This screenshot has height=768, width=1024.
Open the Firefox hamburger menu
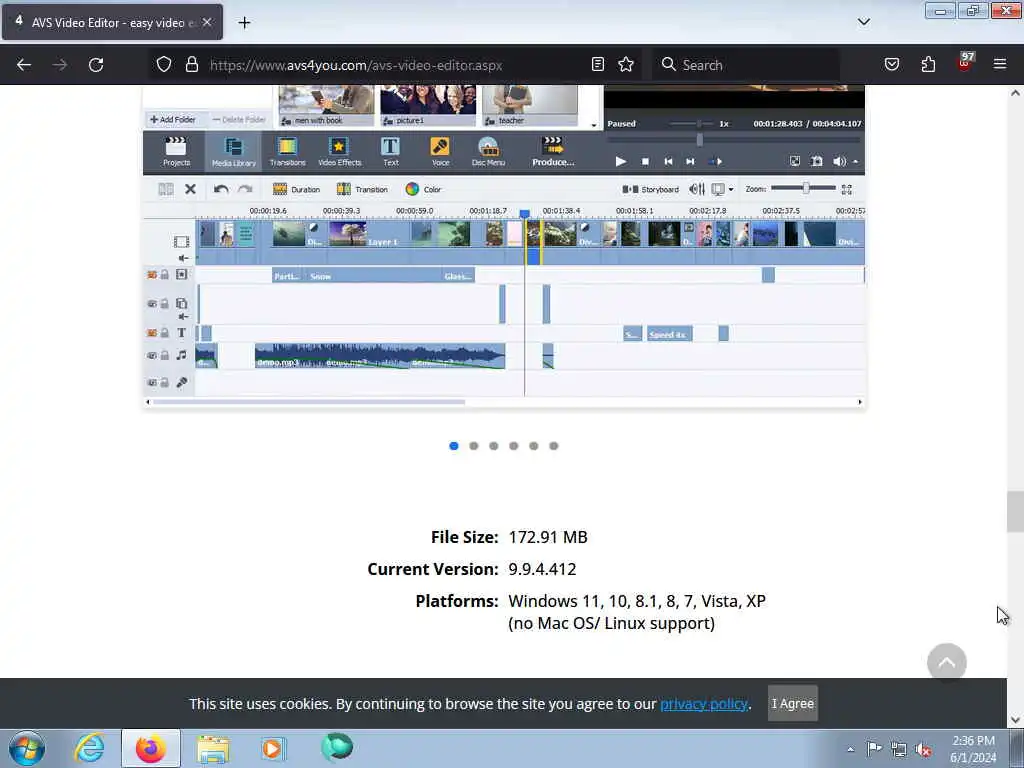pos(1000,64)
